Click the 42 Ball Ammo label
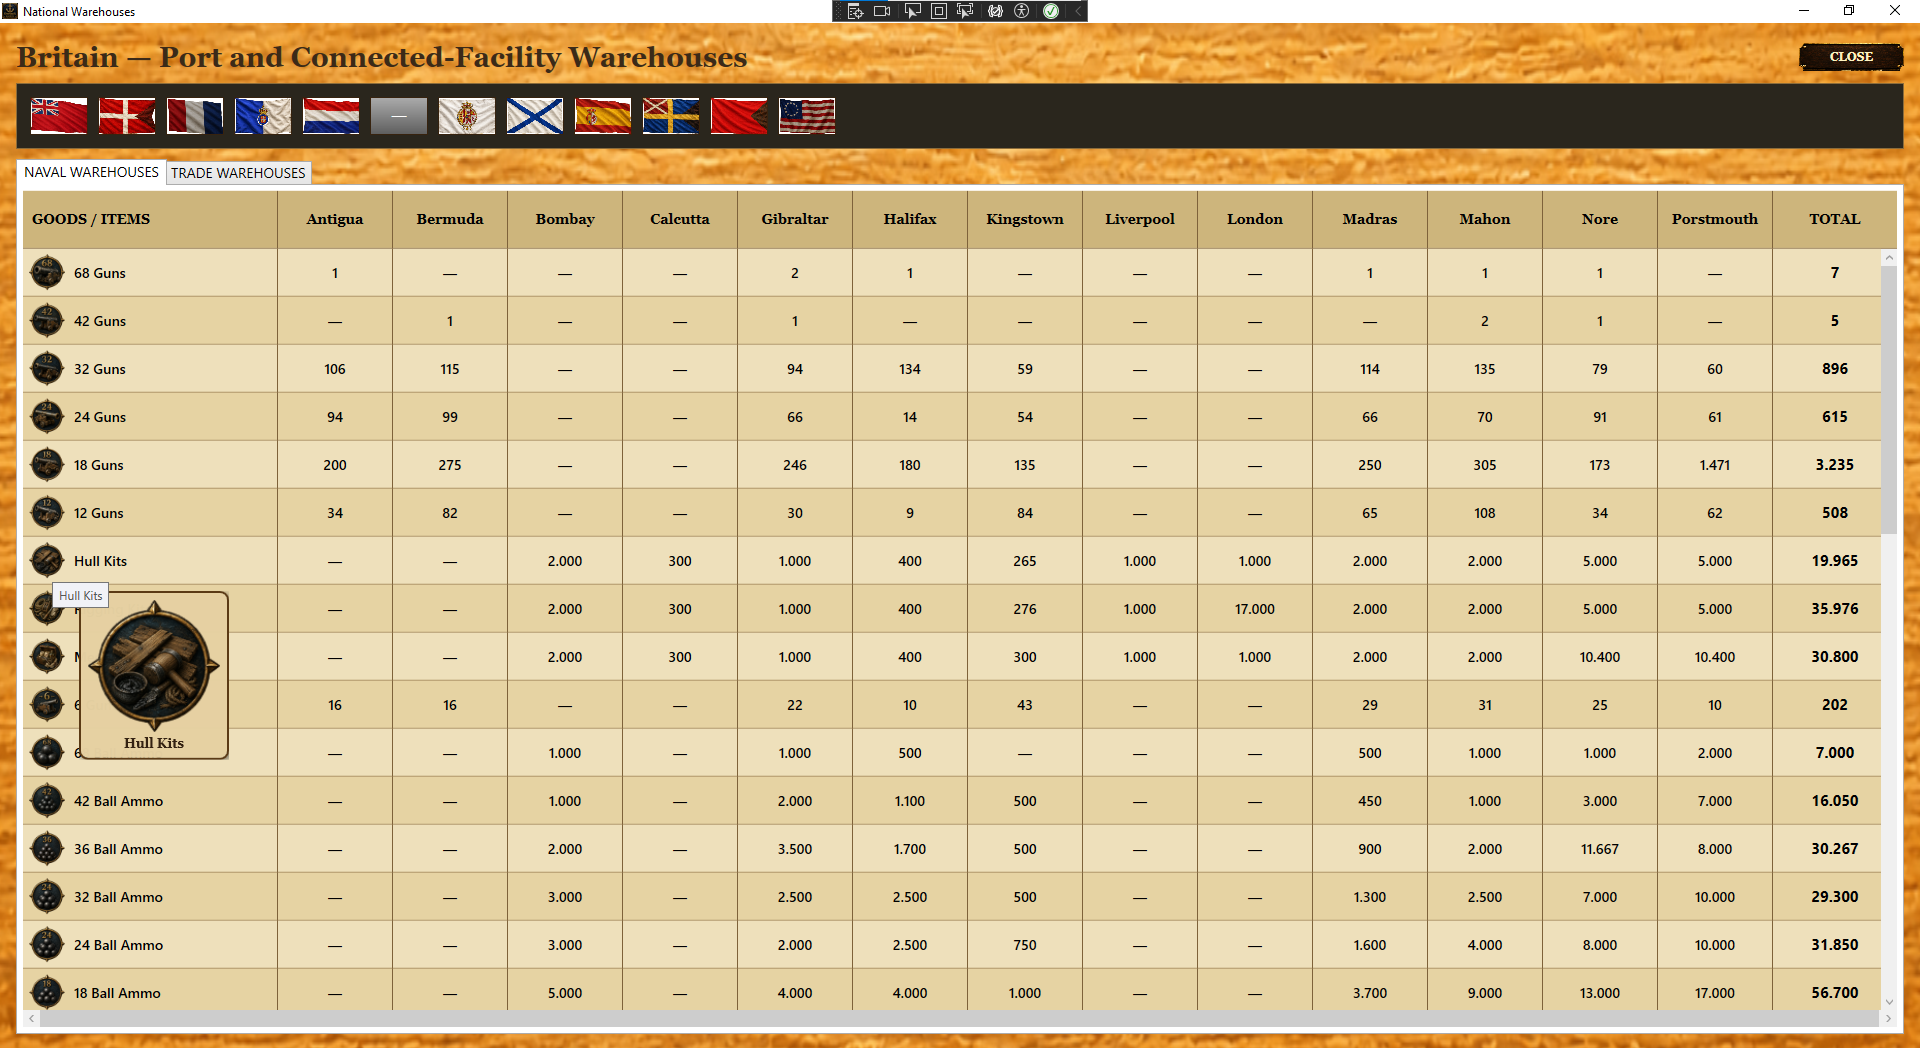This screenshot has width=1920, height=1048. point(118,801)
